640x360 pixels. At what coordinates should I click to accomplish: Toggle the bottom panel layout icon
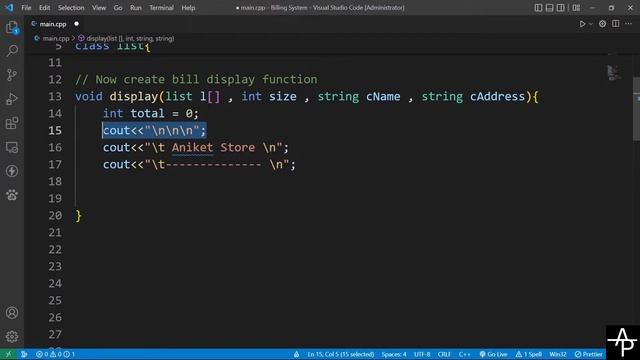point(549,8)
